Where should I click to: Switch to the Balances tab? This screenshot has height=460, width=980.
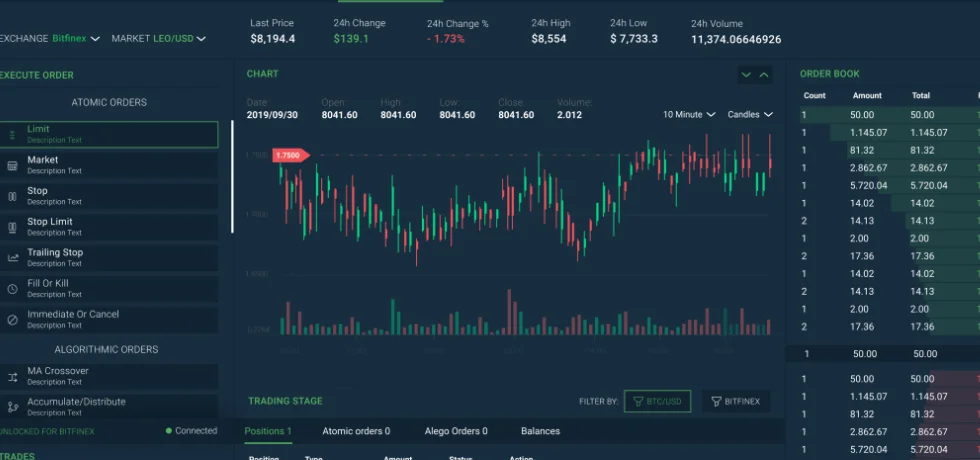pos(541,431)
